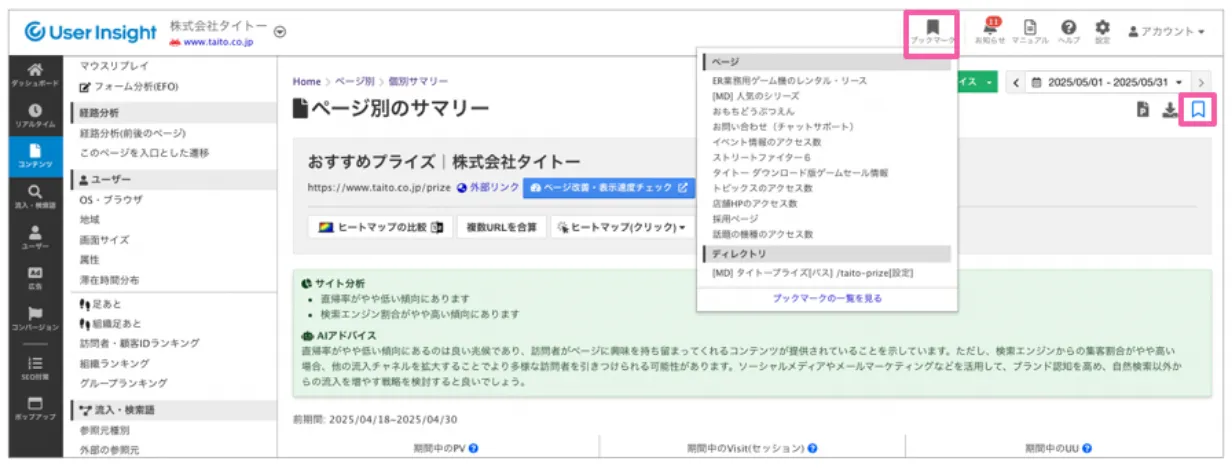Image resolution: width=1232 pixels, height=472 pixels.
Task: Open OS・ブラウザ menu item
Action: point(111,199)
